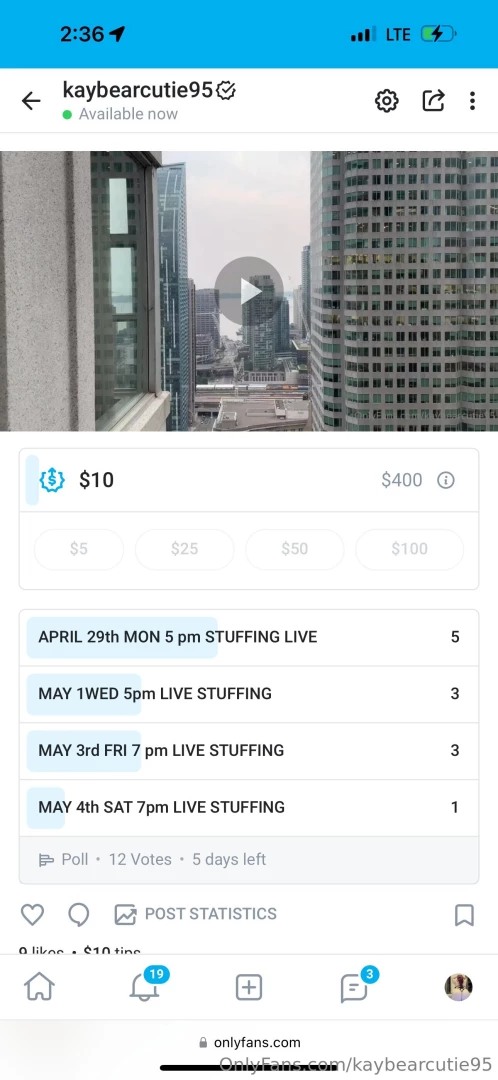Open the settings gear icon
The height and width of the screenshot is (1080, 498).
point(386,101)
